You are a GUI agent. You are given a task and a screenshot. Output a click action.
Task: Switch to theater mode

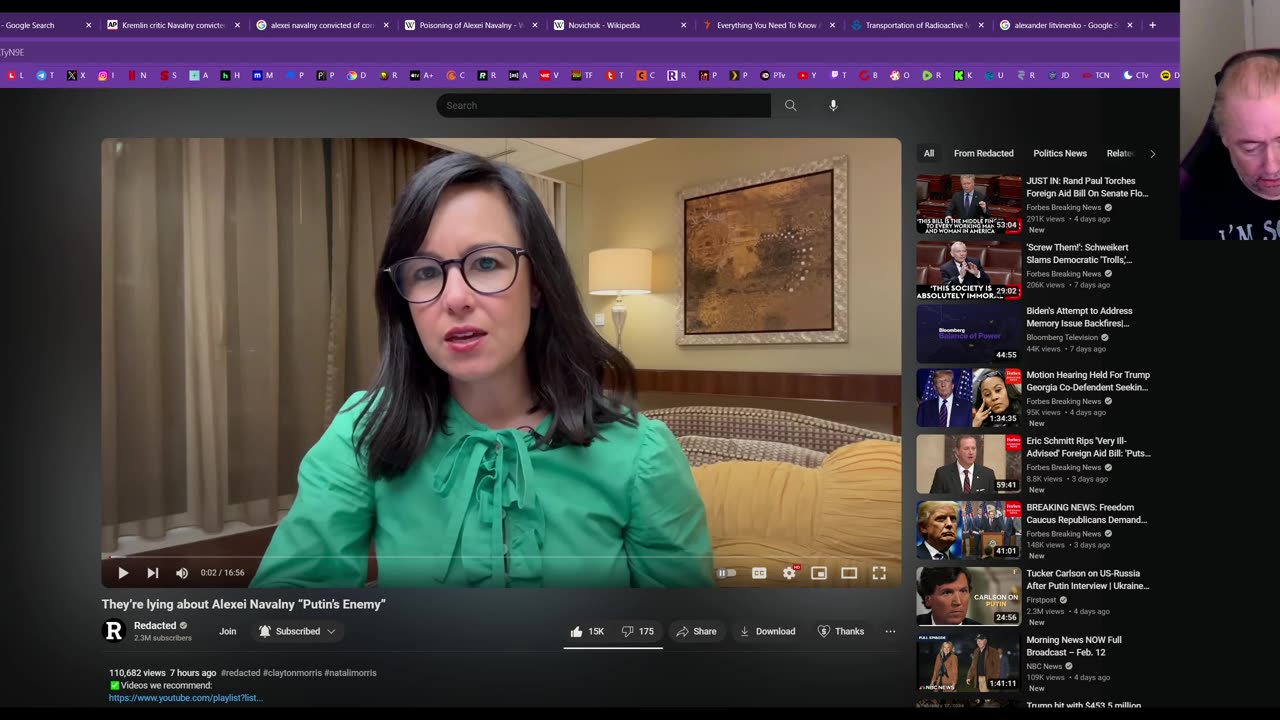coord(849,573)
